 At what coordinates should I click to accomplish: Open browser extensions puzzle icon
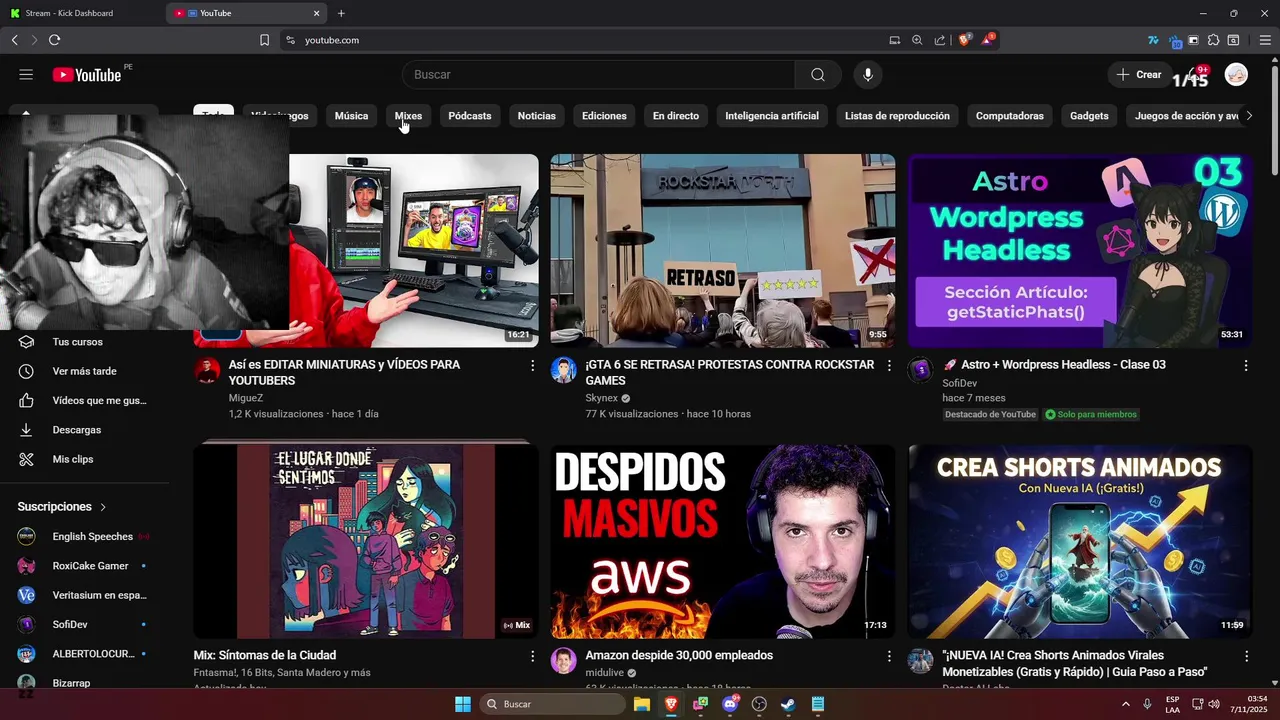tap(1213, 40)
